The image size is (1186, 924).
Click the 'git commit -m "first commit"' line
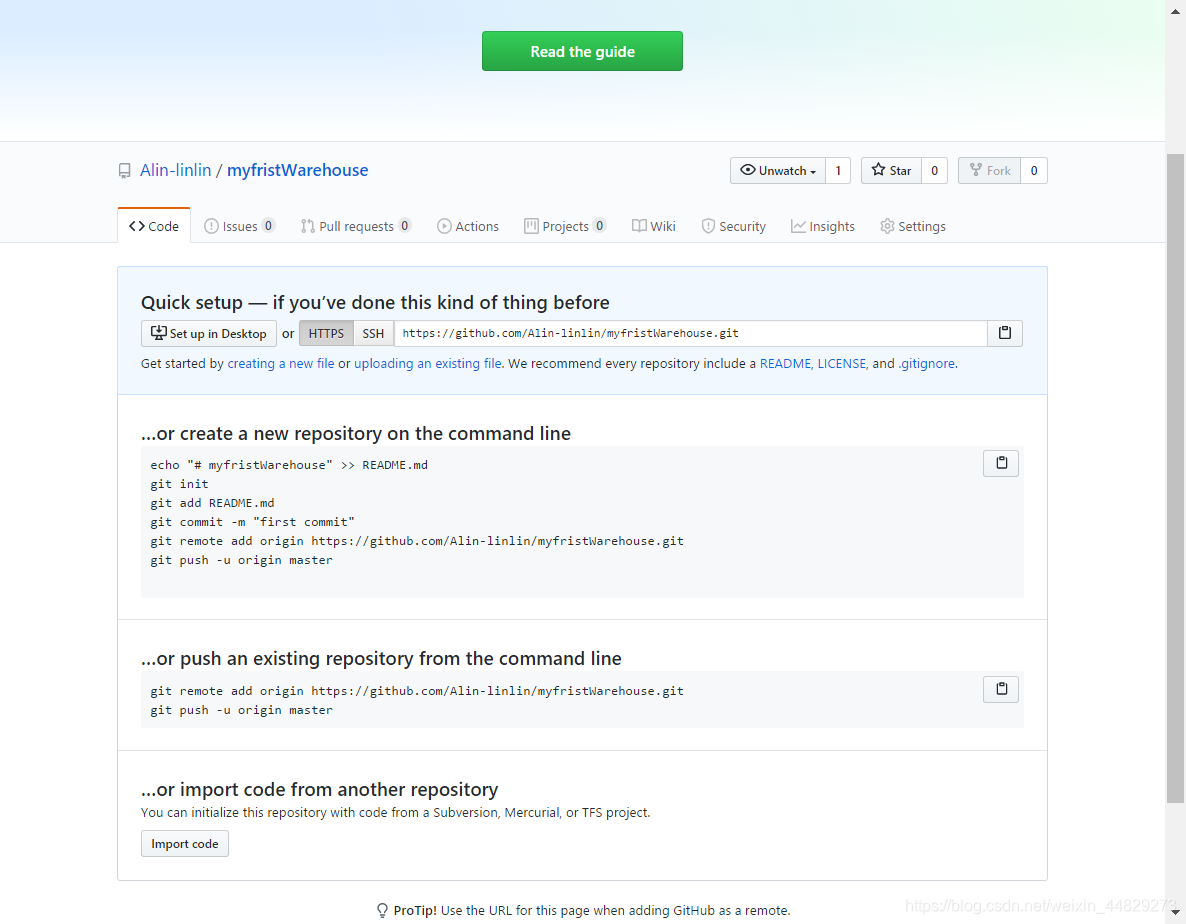tap(253, 522)
